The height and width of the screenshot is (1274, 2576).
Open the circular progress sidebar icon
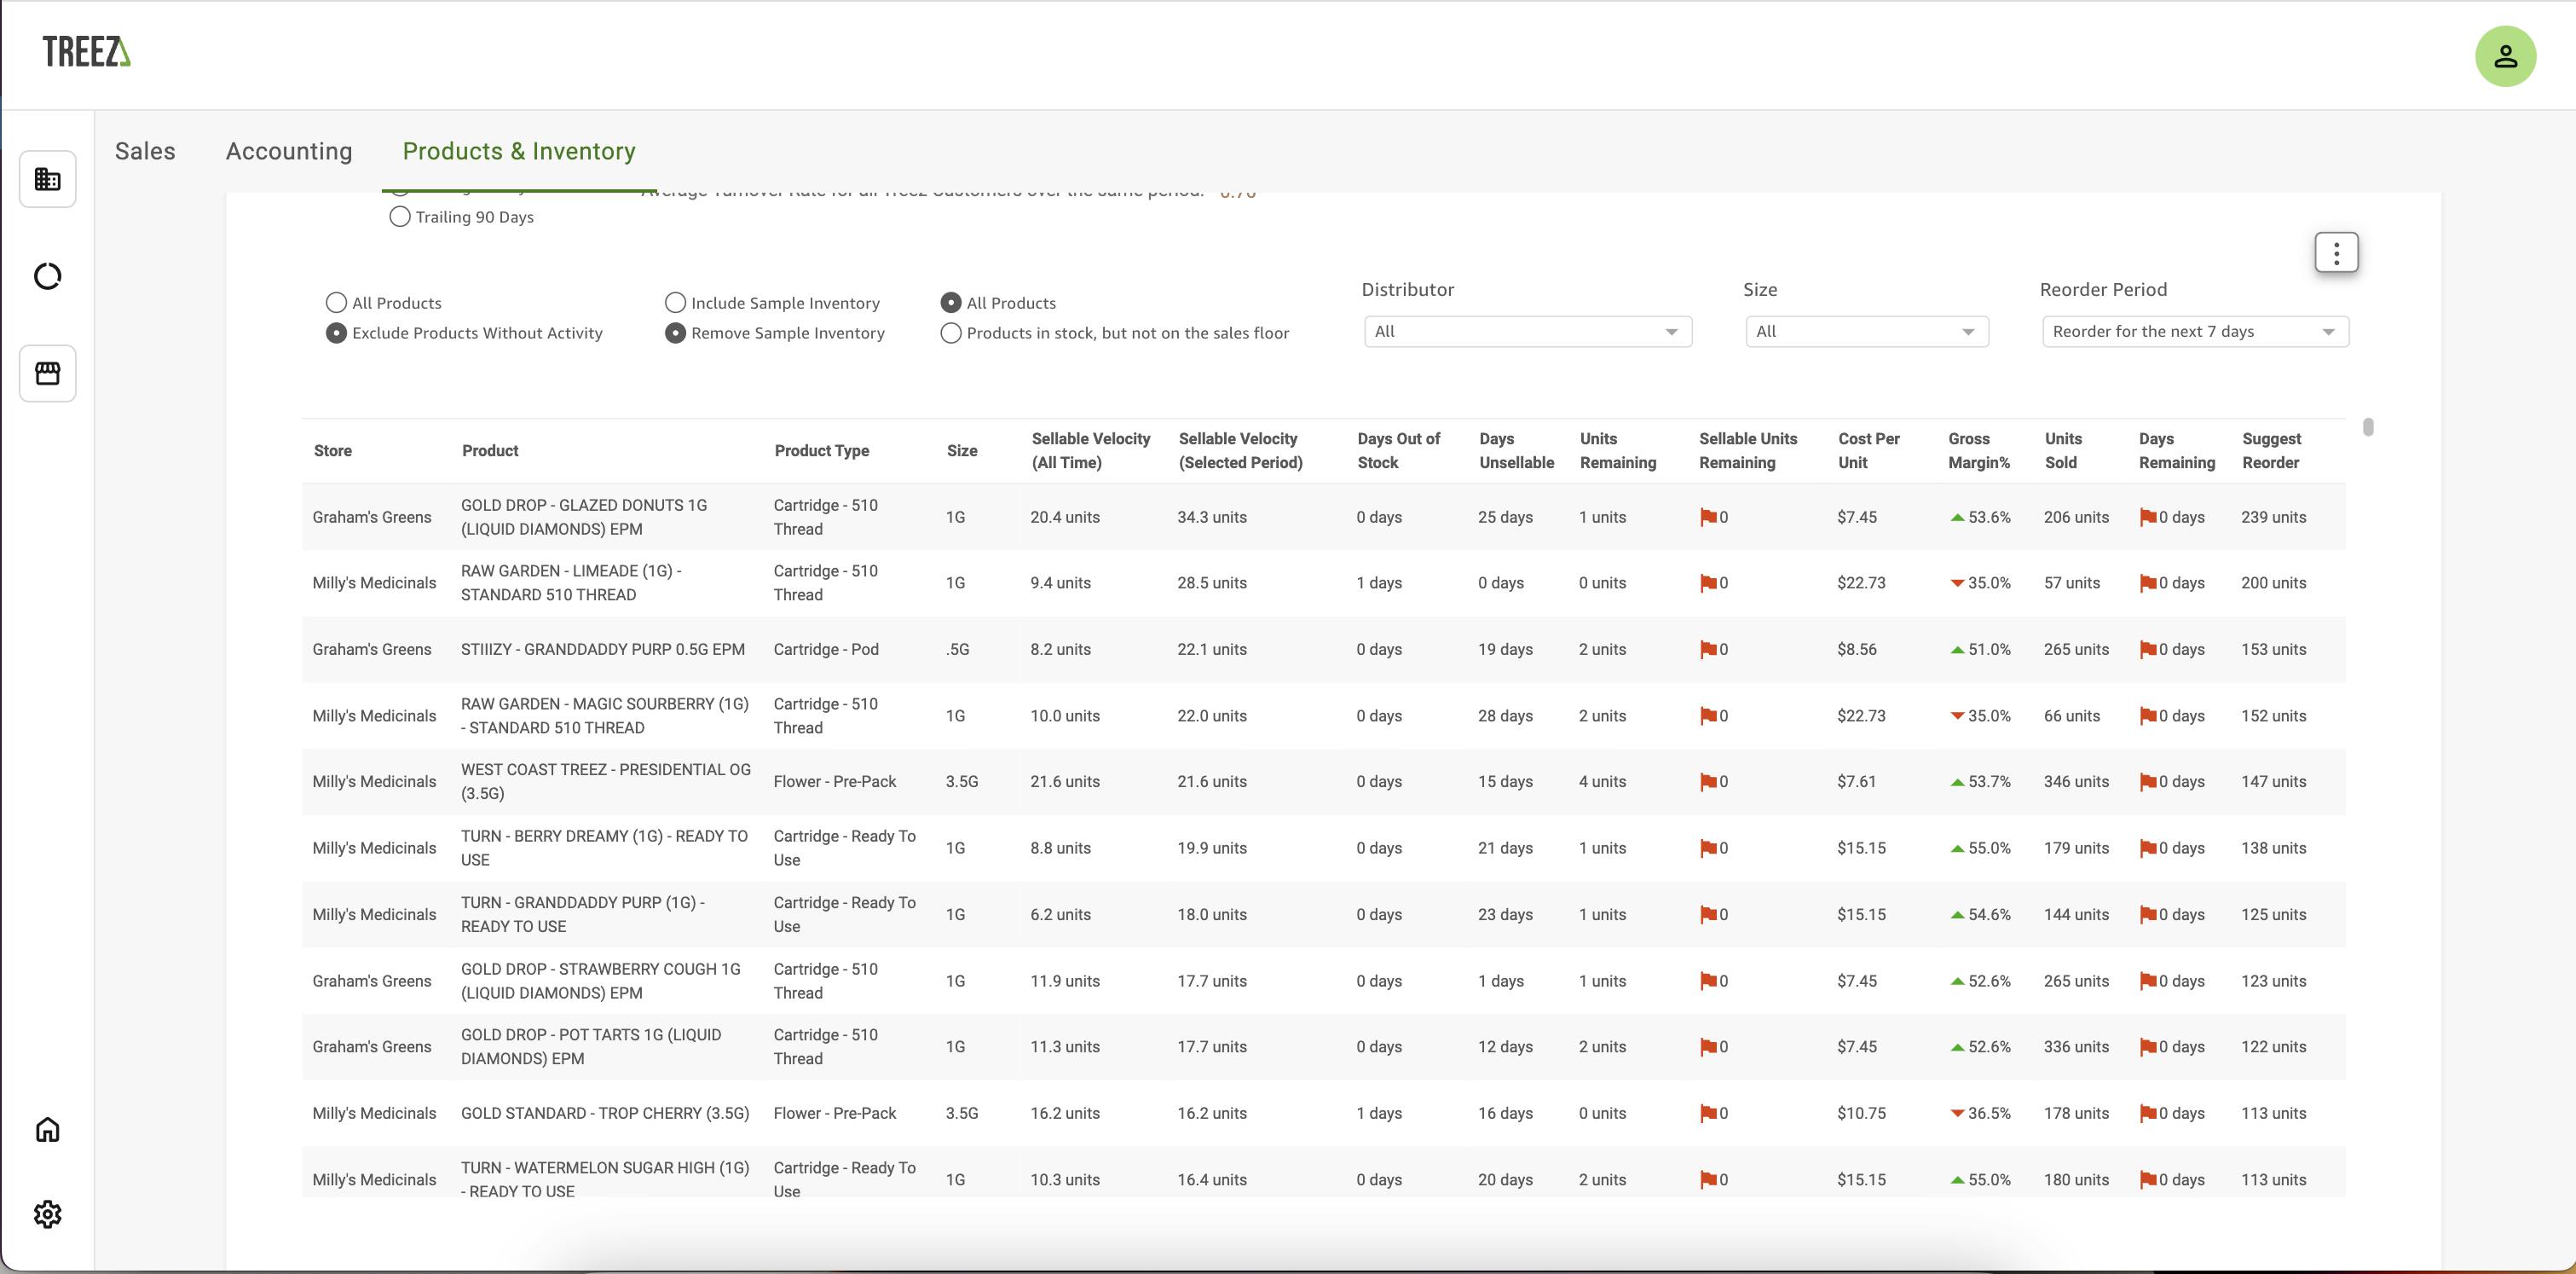(47, 276)
